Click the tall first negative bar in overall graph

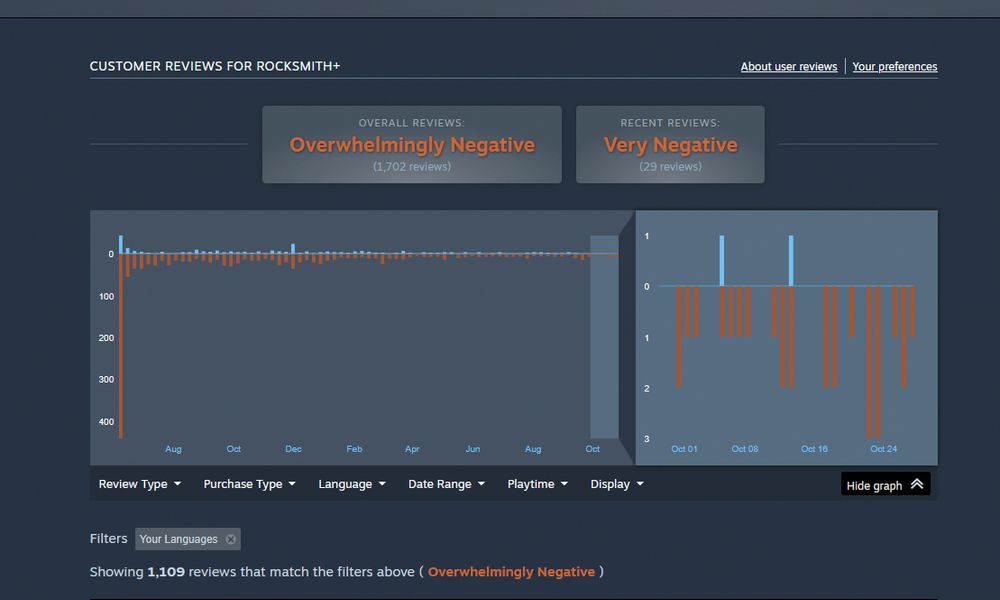click(121, 346)
